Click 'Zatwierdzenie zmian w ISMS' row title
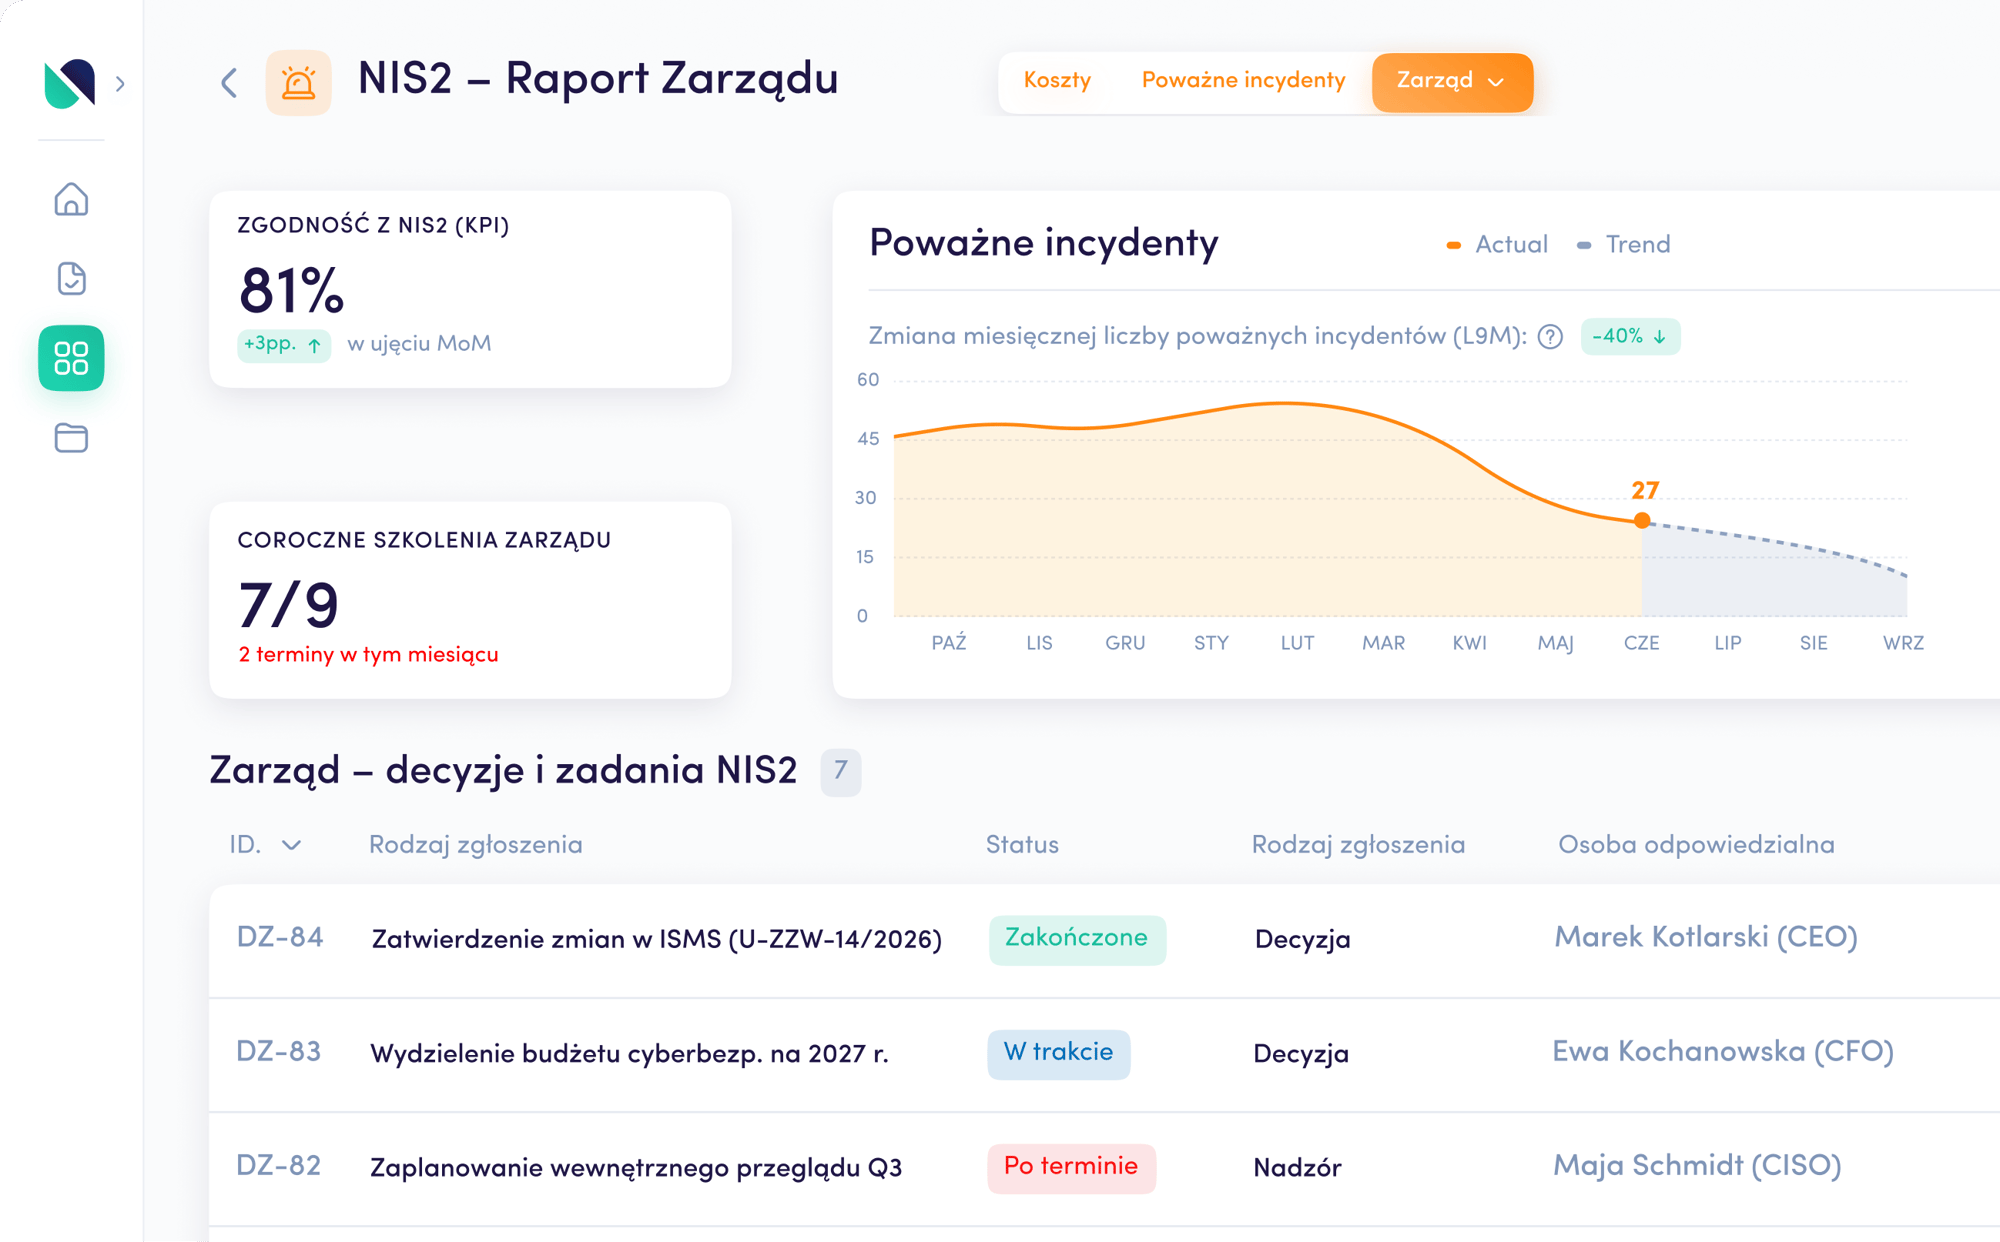The image size is (2000, 1242). click(656, 940)
